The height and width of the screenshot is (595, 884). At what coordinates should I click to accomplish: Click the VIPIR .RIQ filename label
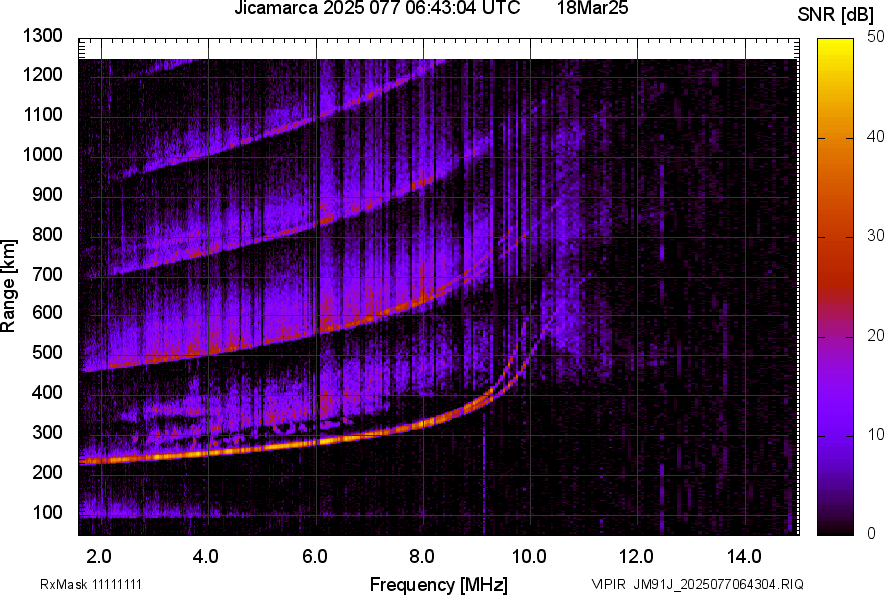click(x=697, y=584)
